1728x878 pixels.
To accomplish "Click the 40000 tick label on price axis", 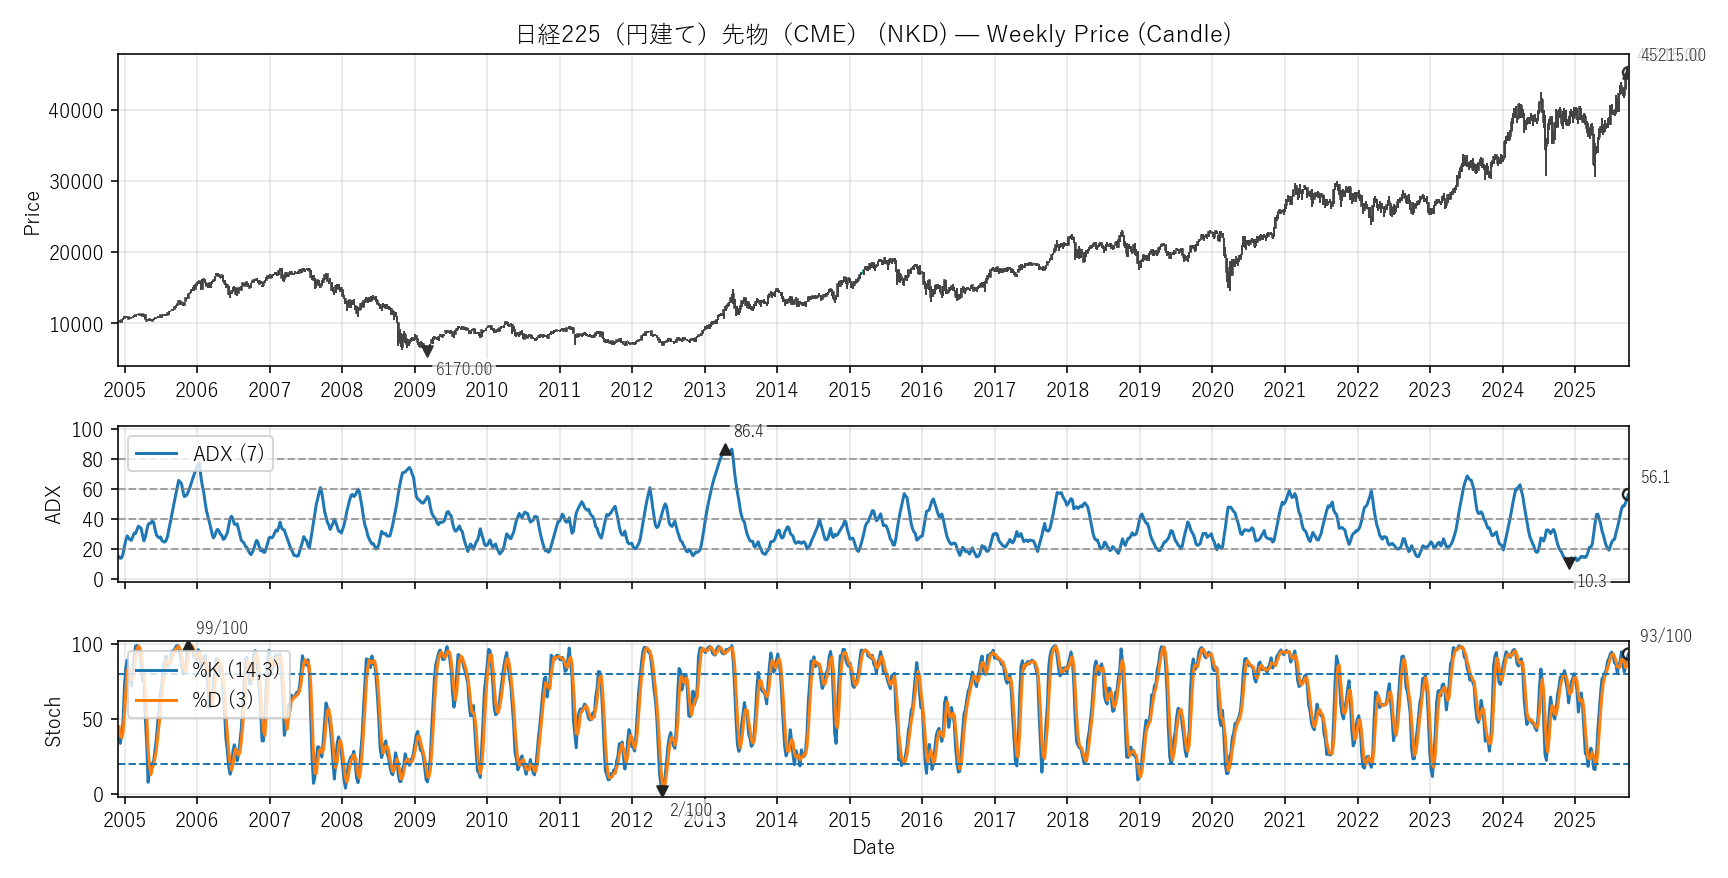I will point(76,111).
